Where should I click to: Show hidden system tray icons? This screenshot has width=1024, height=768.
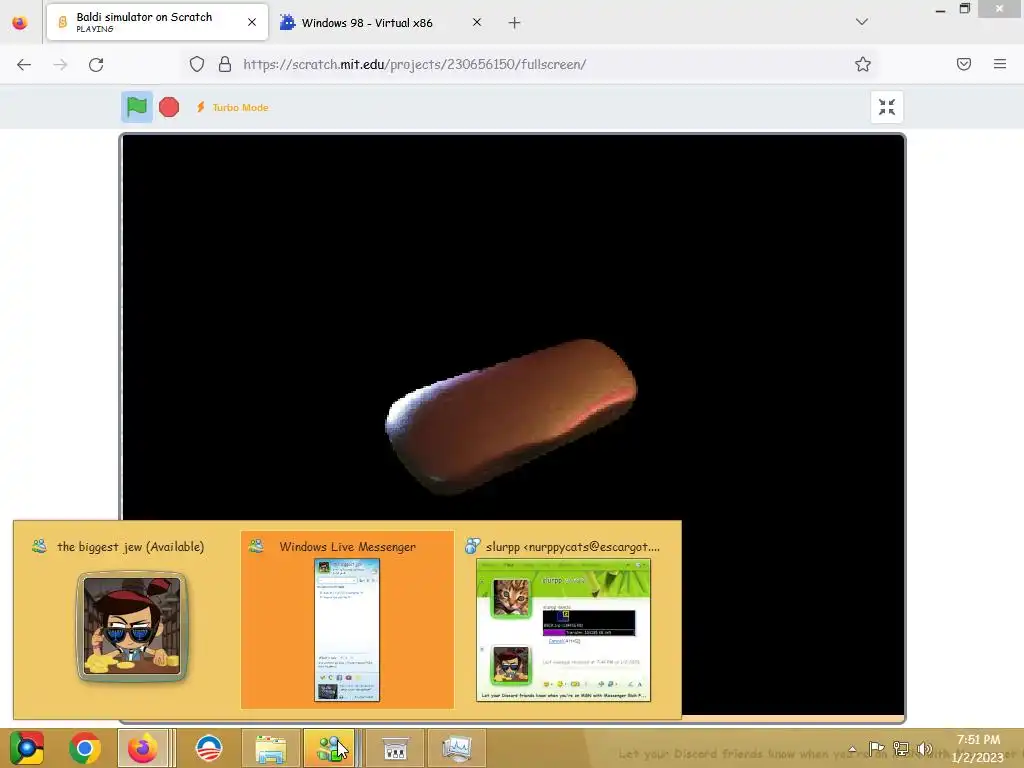point(852,749)
